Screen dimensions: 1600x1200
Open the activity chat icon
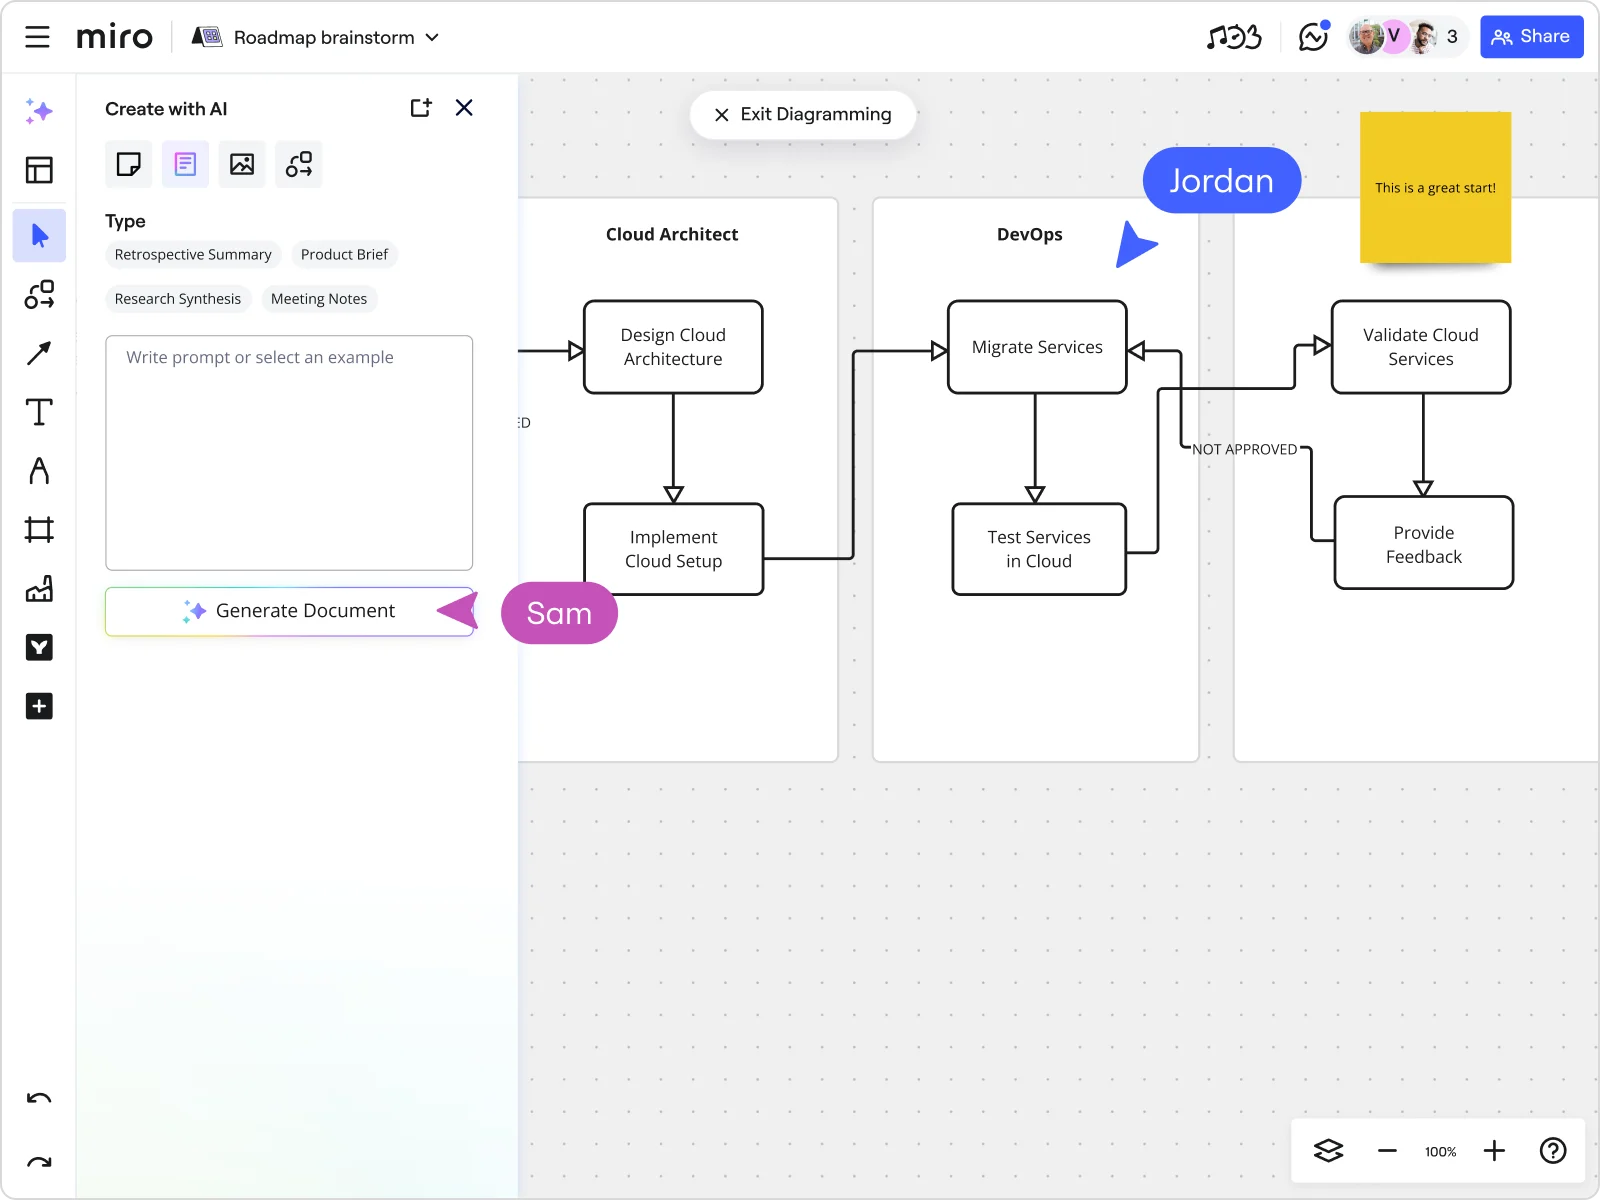coord(1313,37)
